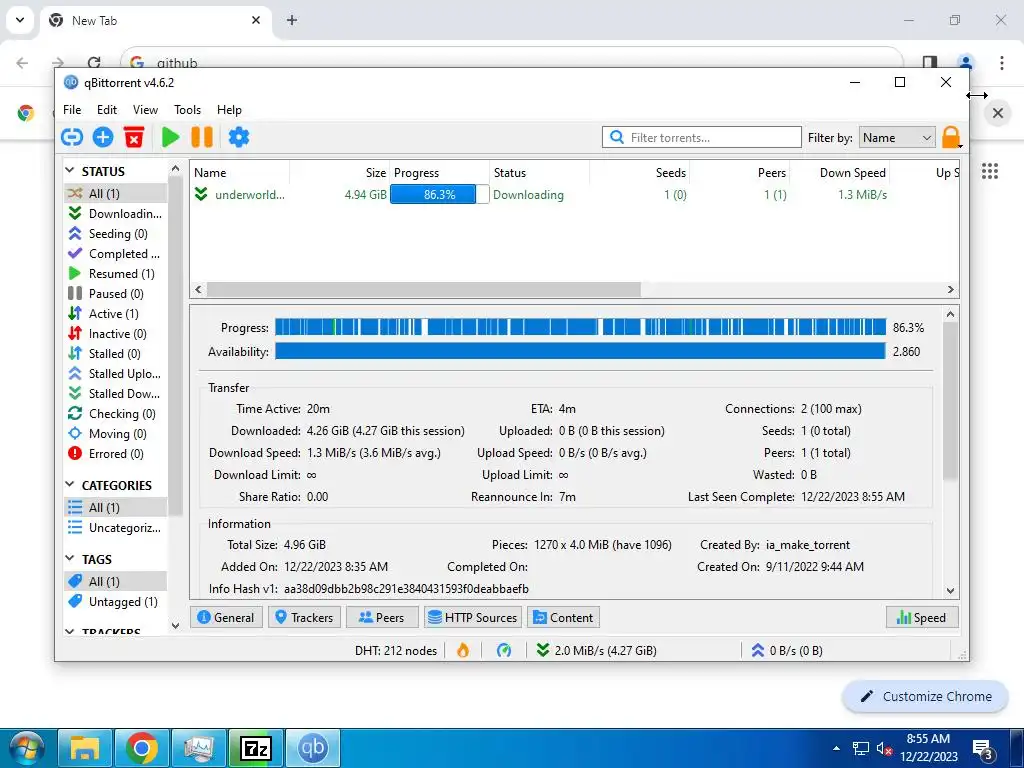Select the Untagged (1) tag filter
Screen dimensions: 1024x768
pyautogui.click(x=115, y=601)
